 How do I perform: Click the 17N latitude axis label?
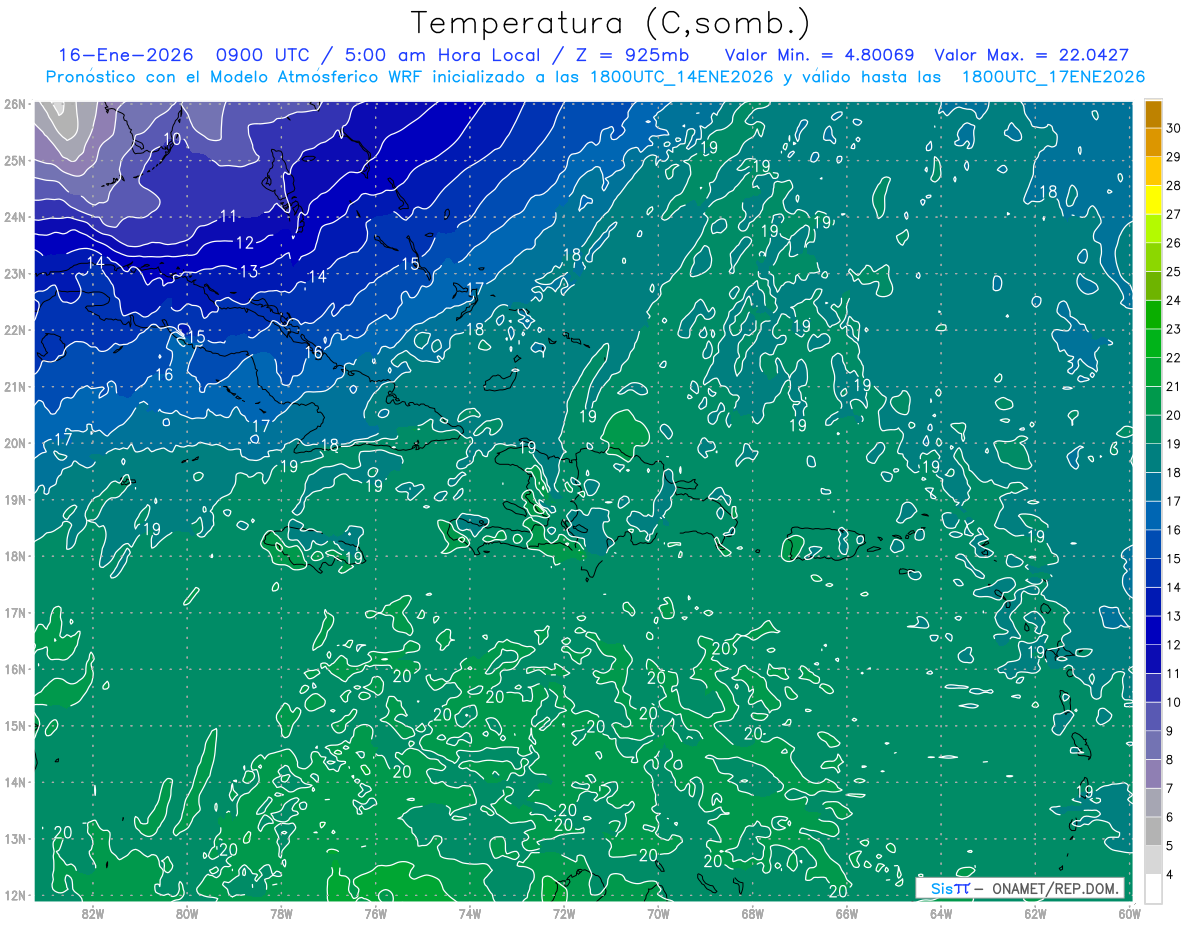(x=14, y=612)
